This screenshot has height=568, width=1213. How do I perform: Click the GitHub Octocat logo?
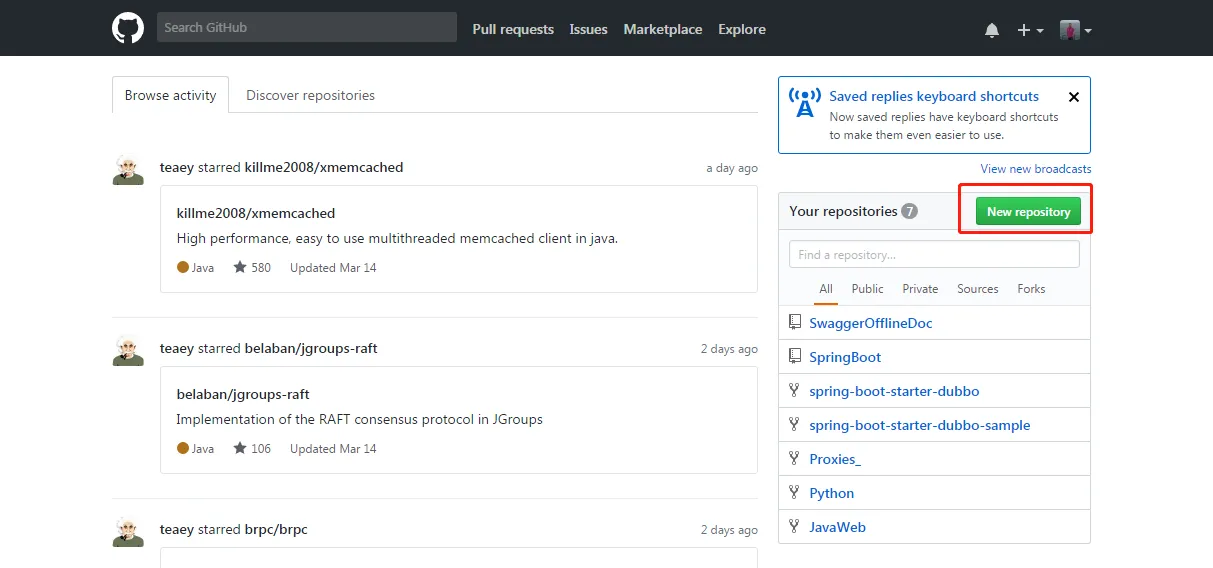pos(128,28)
